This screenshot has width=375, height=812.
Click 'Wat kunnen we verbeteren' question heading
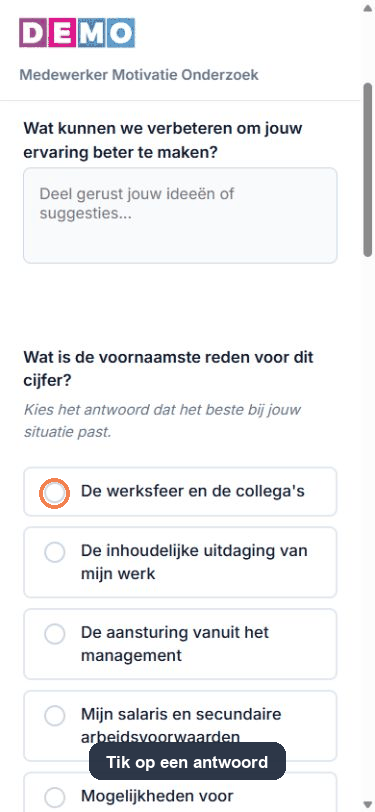[x=163, y=140]
